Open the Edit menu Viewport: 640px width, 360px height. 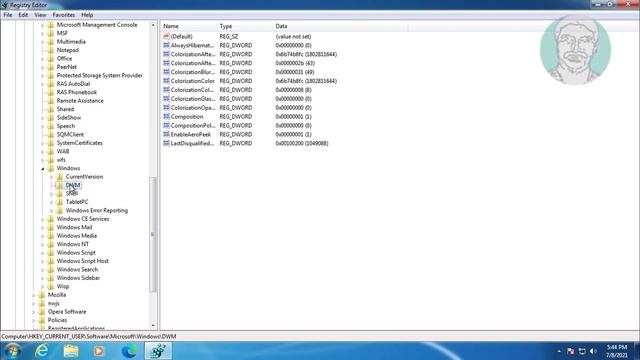(23, 15)
